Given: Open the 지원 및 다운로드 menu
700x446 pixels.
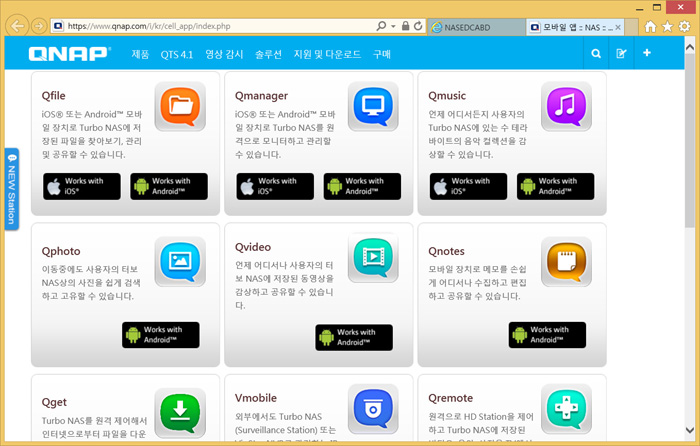Looking at the screenshot, I should (x=327, y=54).
